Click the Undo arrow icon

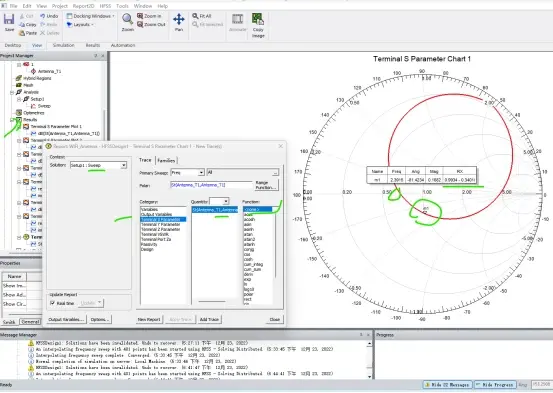(43, 16)
